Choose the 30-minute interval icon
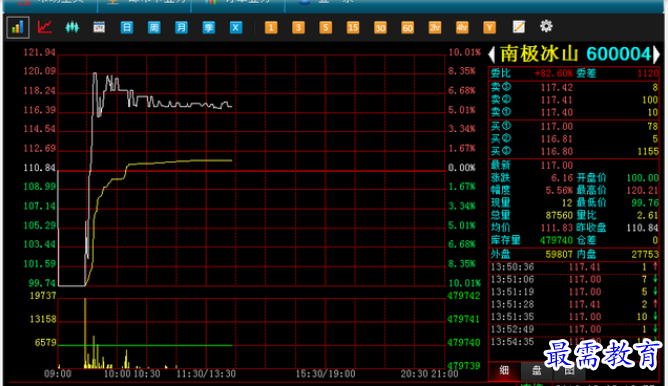Image resolution: width=668 pixels, height=386 pixels. (x=380, y=28)
